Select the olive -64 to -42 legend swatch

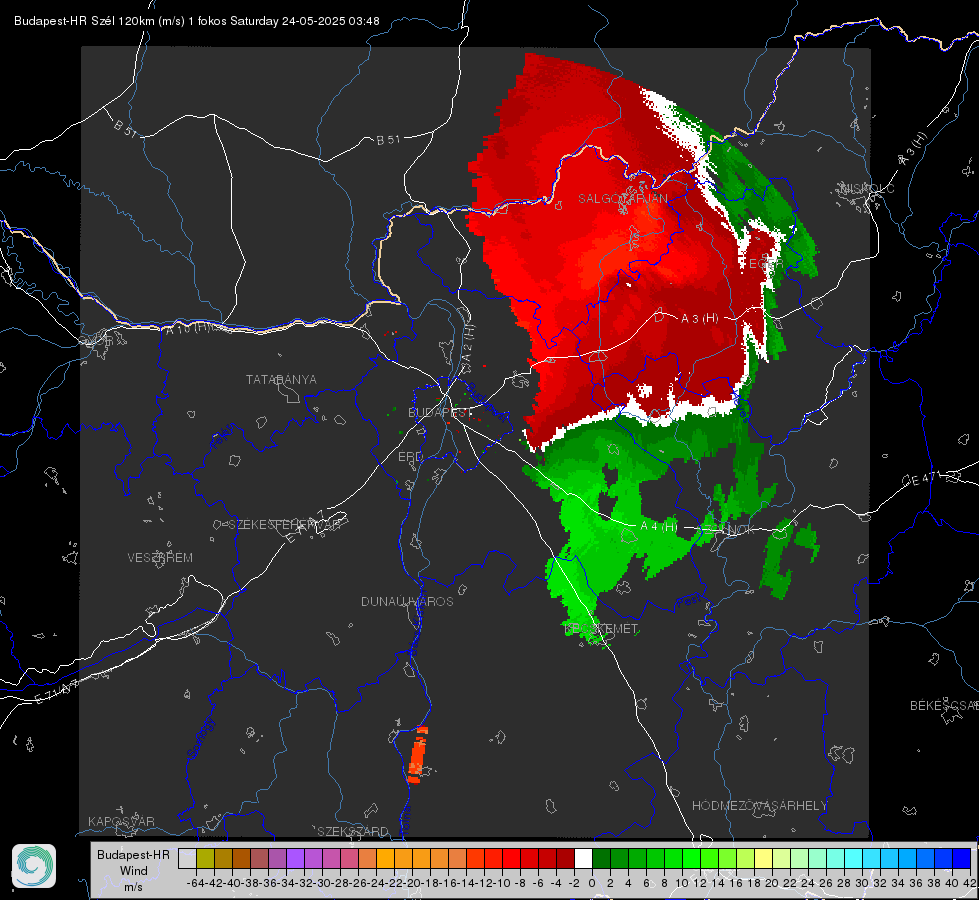point(205,858)
